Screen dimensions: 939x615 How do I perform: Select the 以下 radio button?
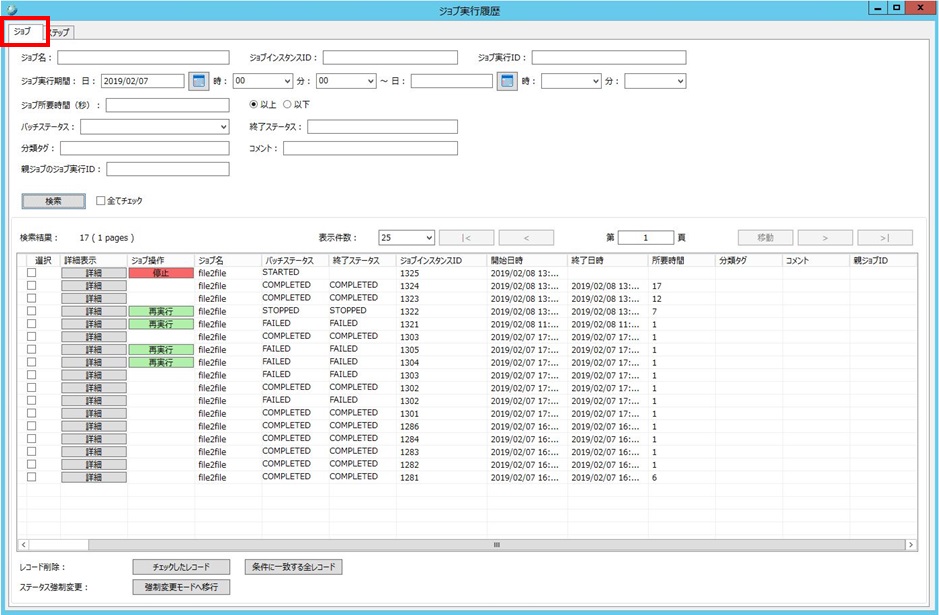click(288, 104)
